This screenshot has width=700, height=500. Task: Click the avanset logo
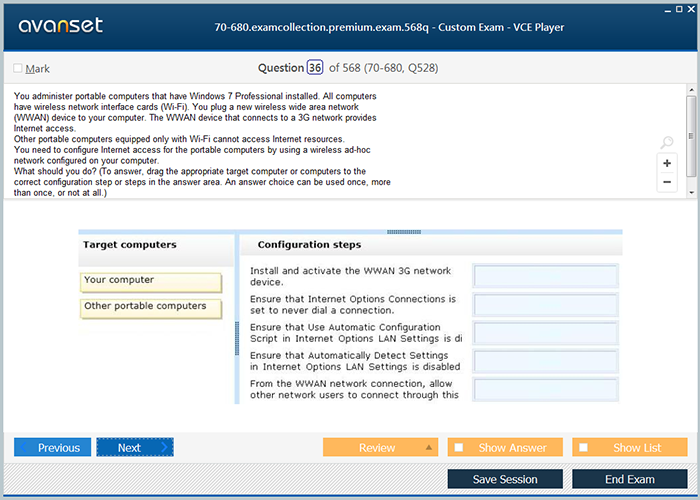click(61, 25)
